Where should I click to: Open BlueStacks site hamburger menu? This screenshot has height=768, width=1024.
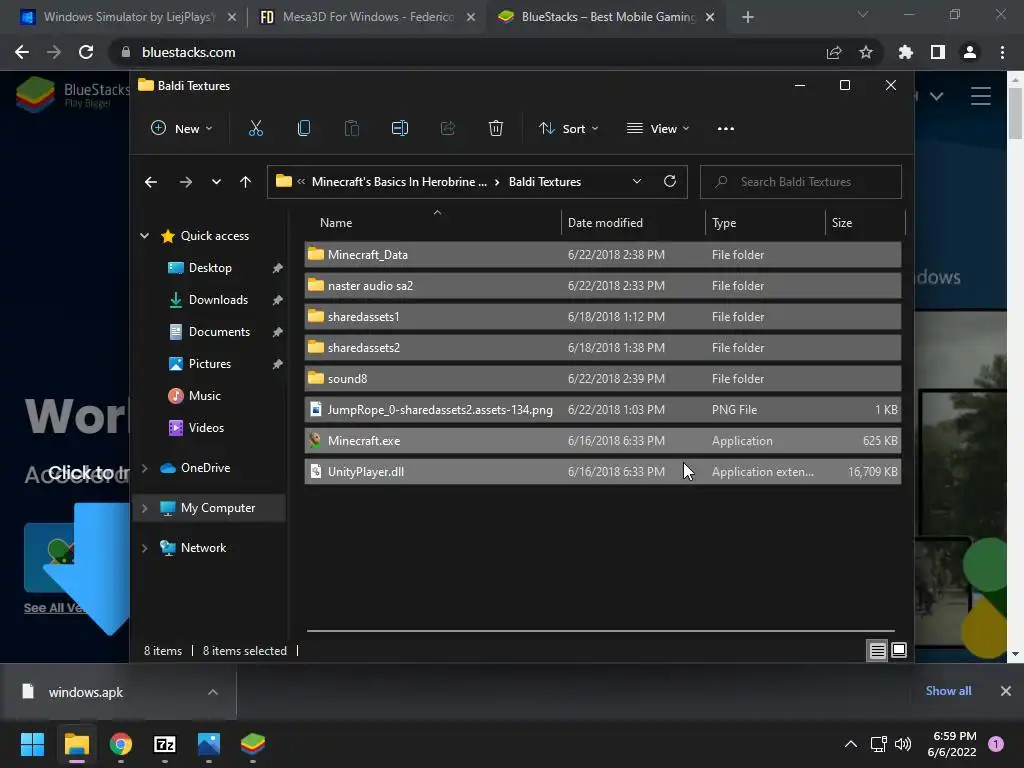pos(981,96)
